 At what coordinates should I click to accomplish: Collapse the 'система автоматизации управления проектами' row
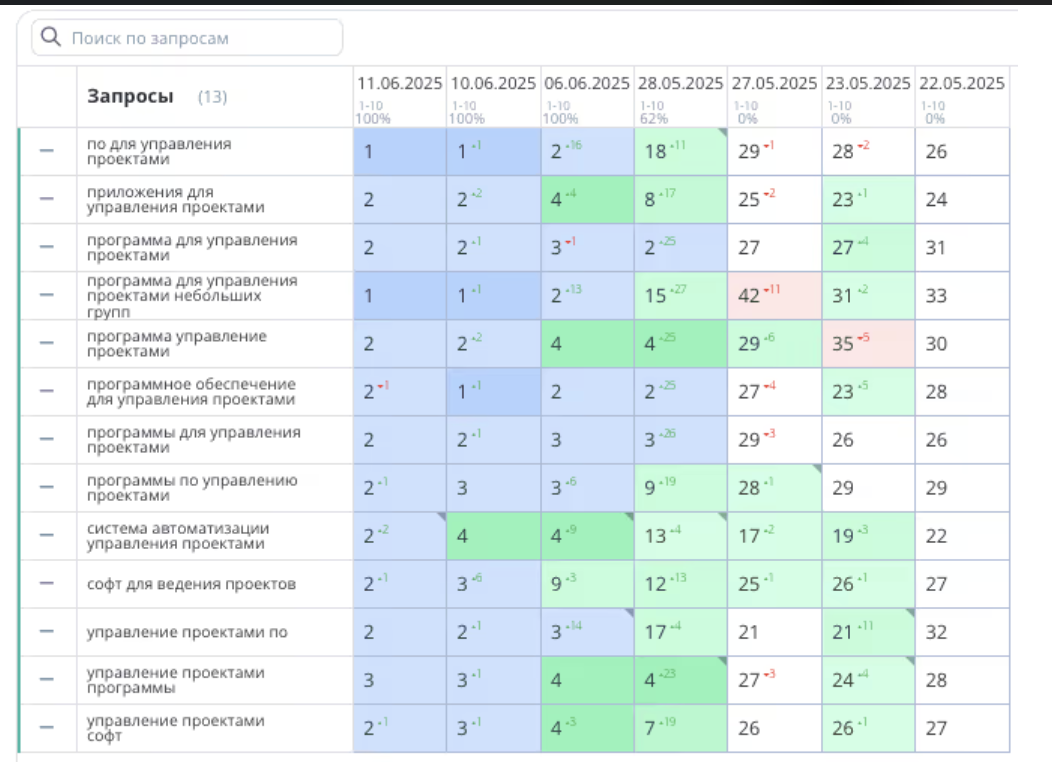pyautogui.click(x=46, y=536)
